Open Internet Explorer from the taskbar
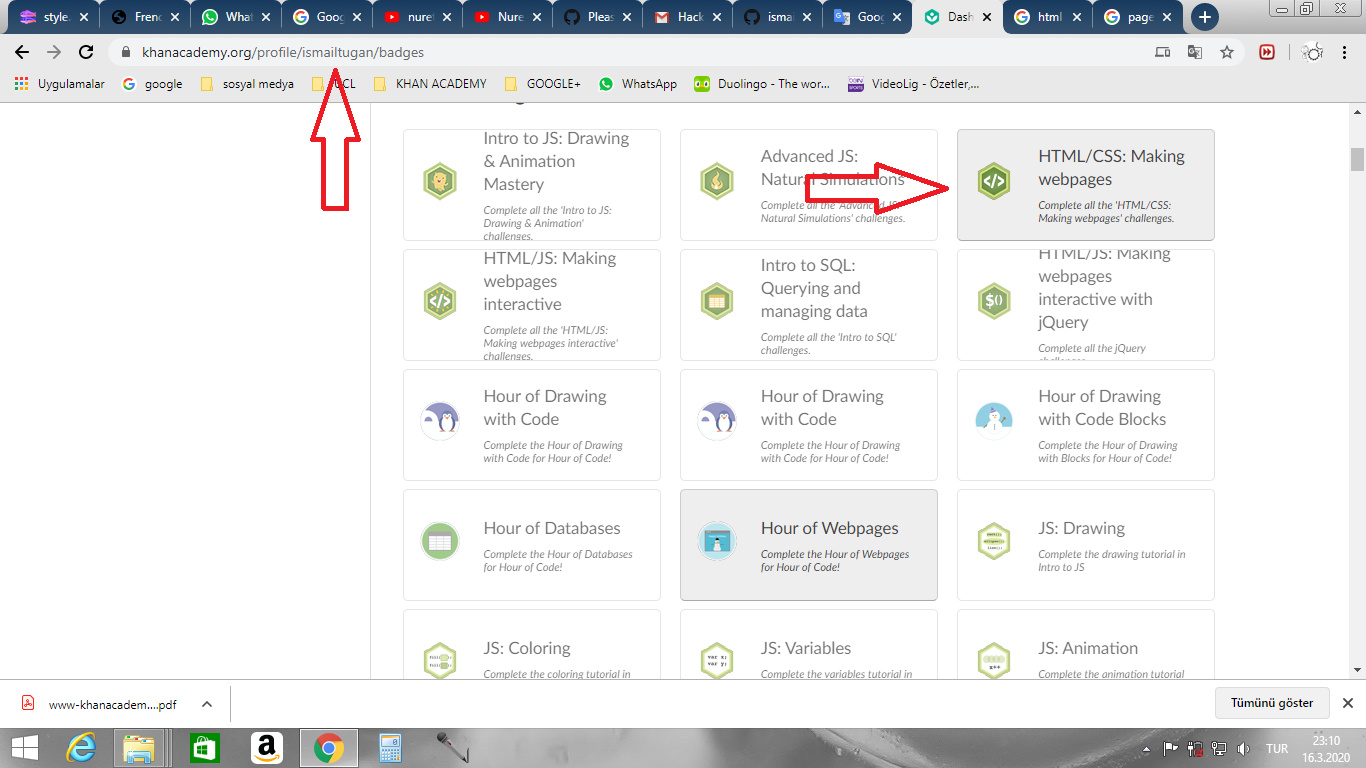This screenshot has height=768, width=1366. pos(81,747)
